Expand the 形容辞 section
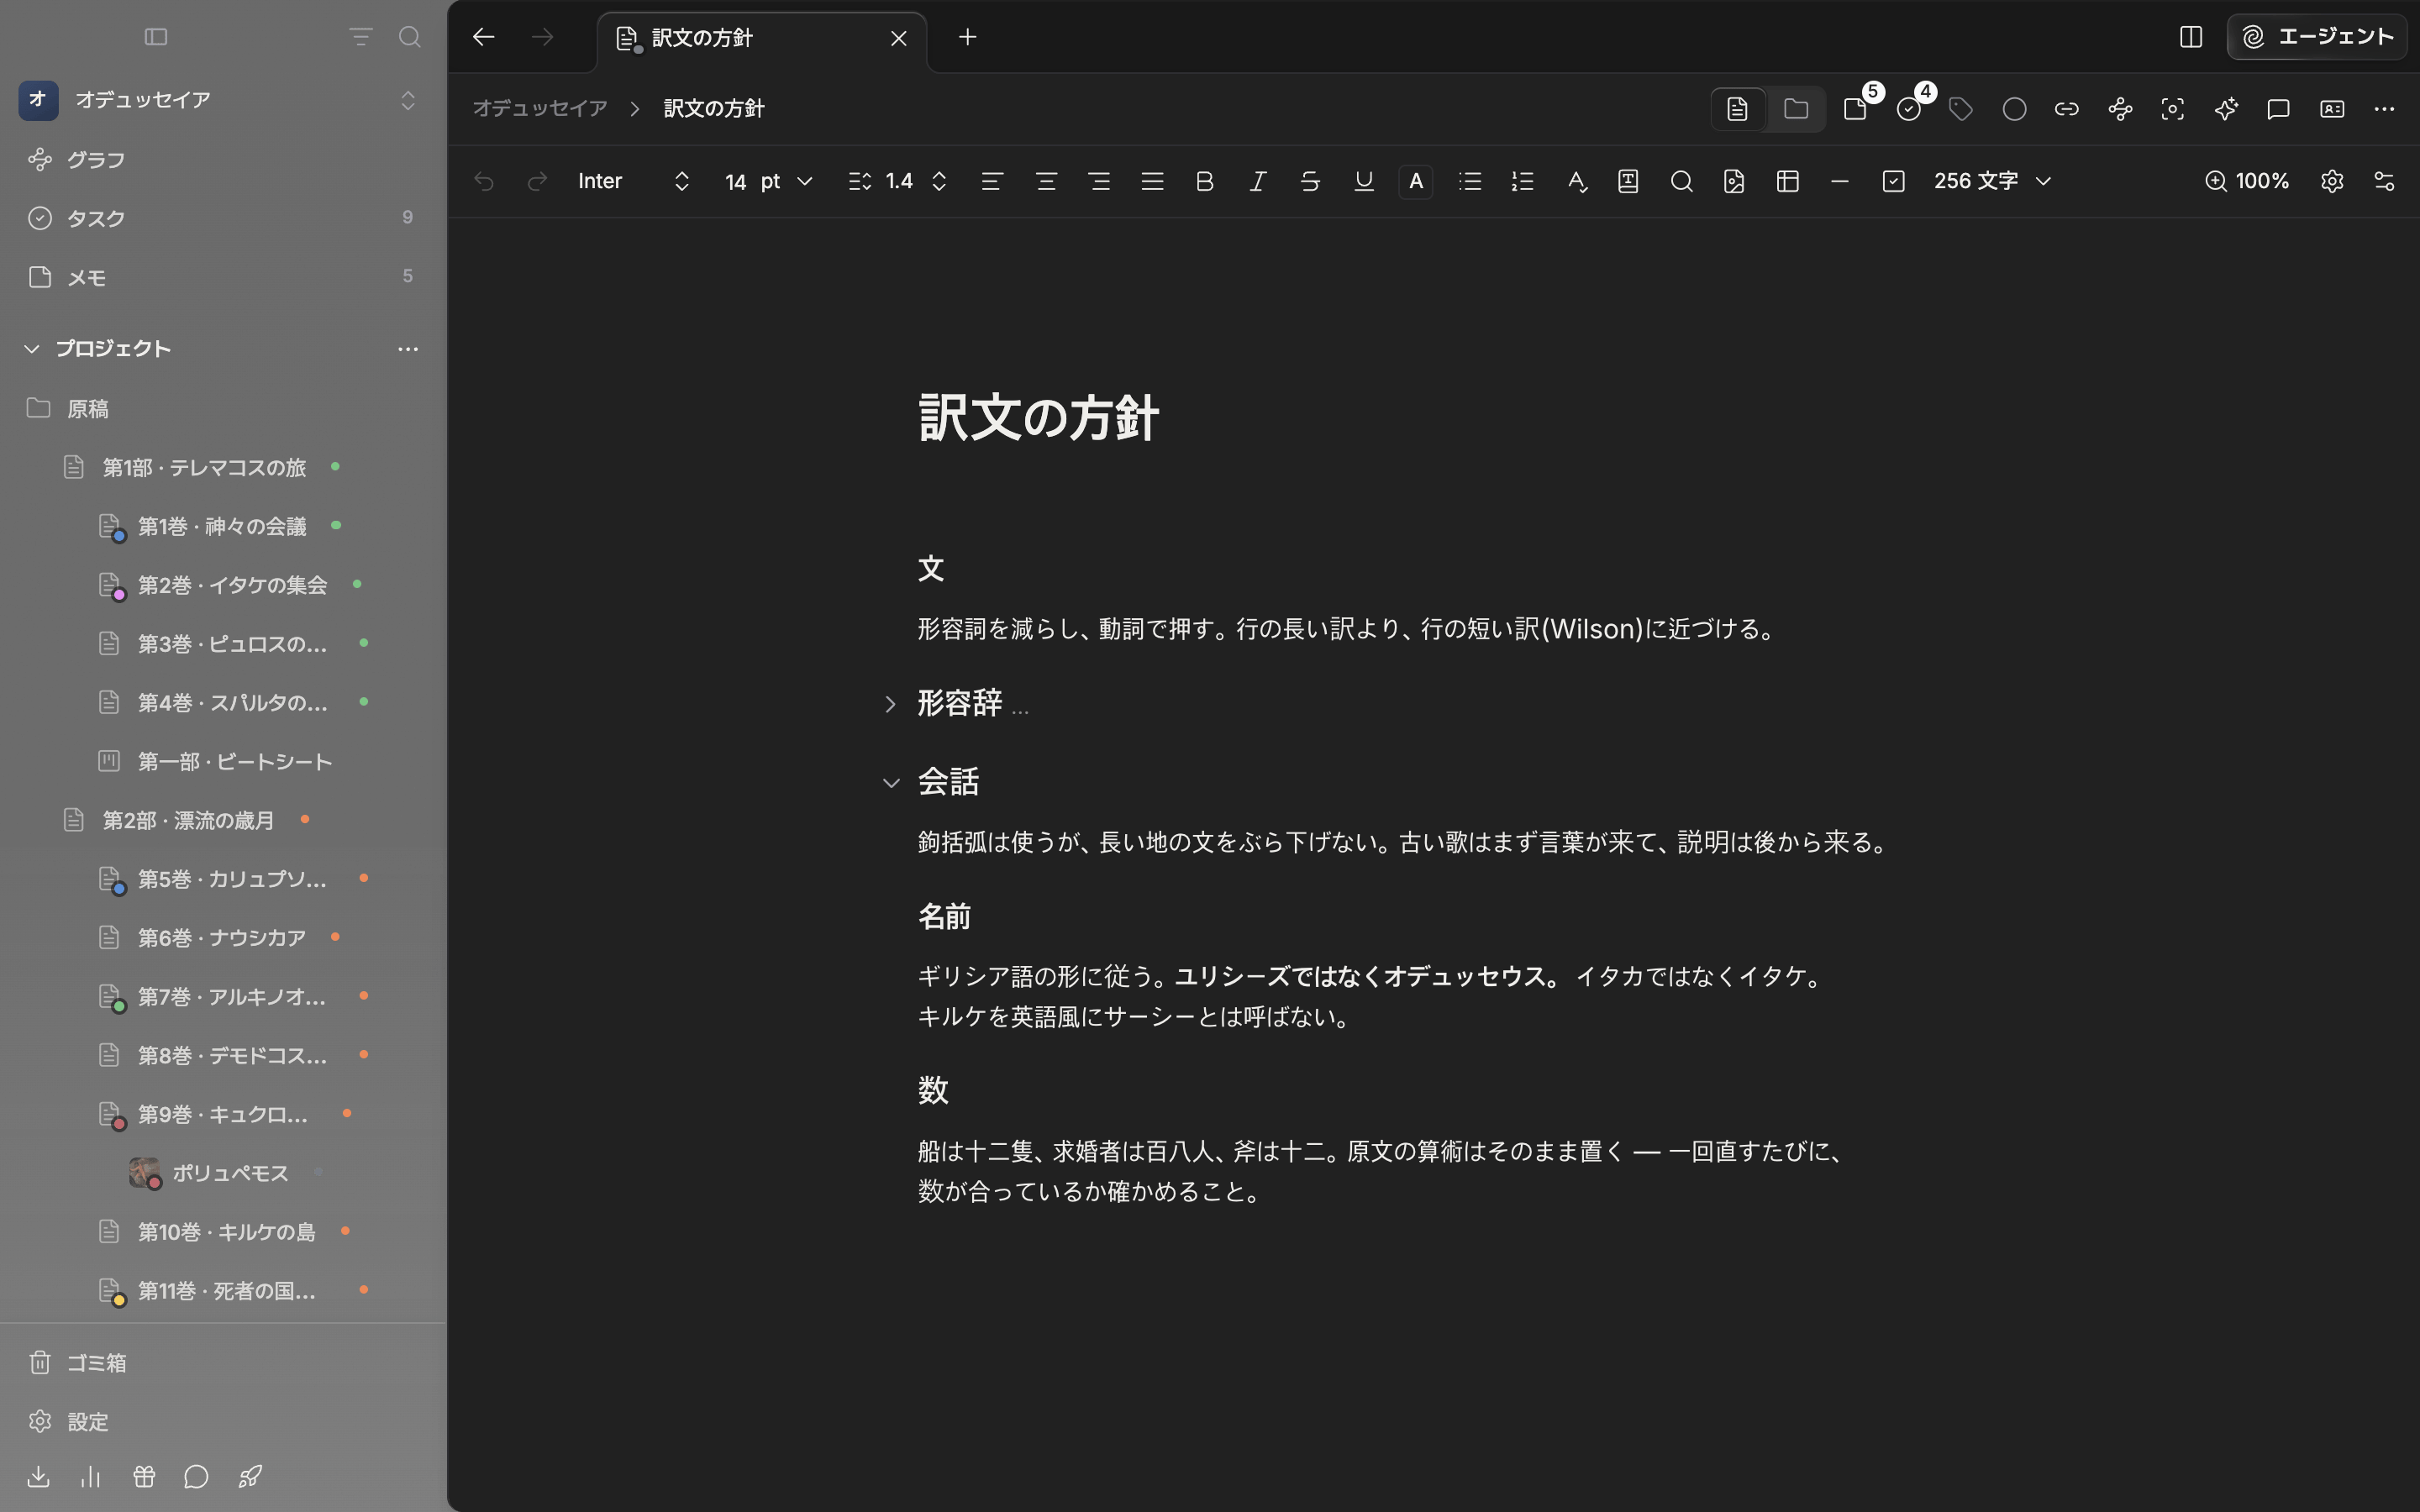This screenshot has width=2420, height=1512. pos(890,704)
